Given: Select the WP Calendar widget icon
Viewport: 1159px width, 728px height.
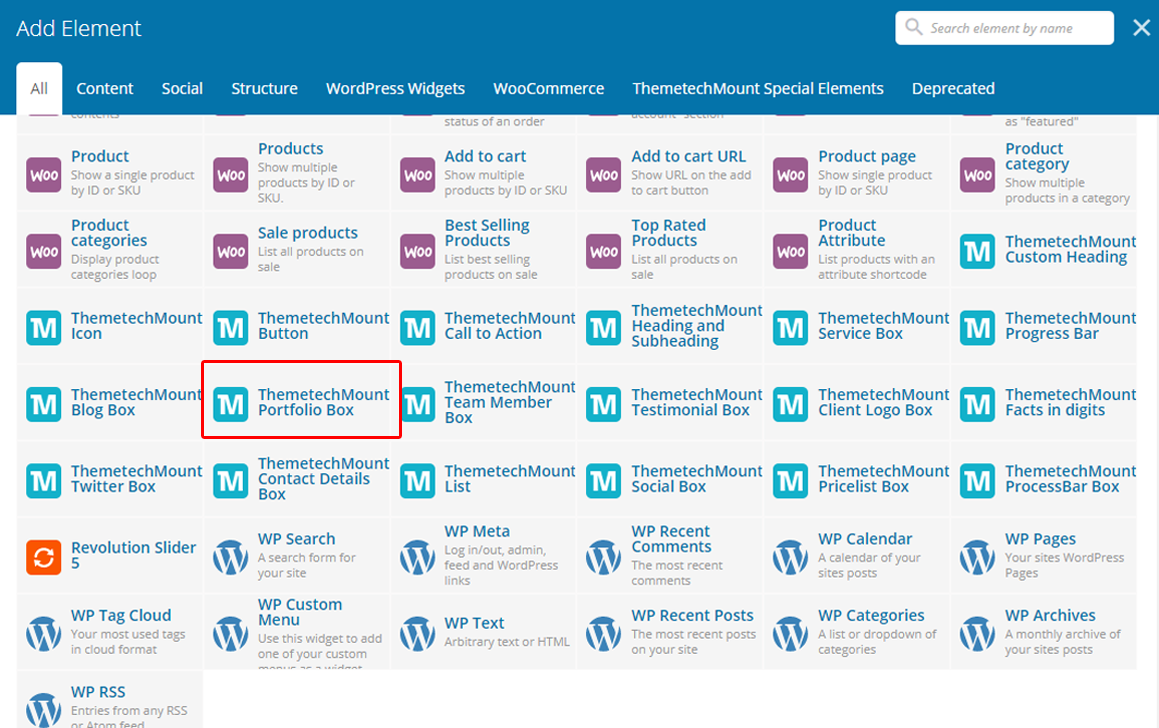Looking at the screenshot, I should pos(791,556).
